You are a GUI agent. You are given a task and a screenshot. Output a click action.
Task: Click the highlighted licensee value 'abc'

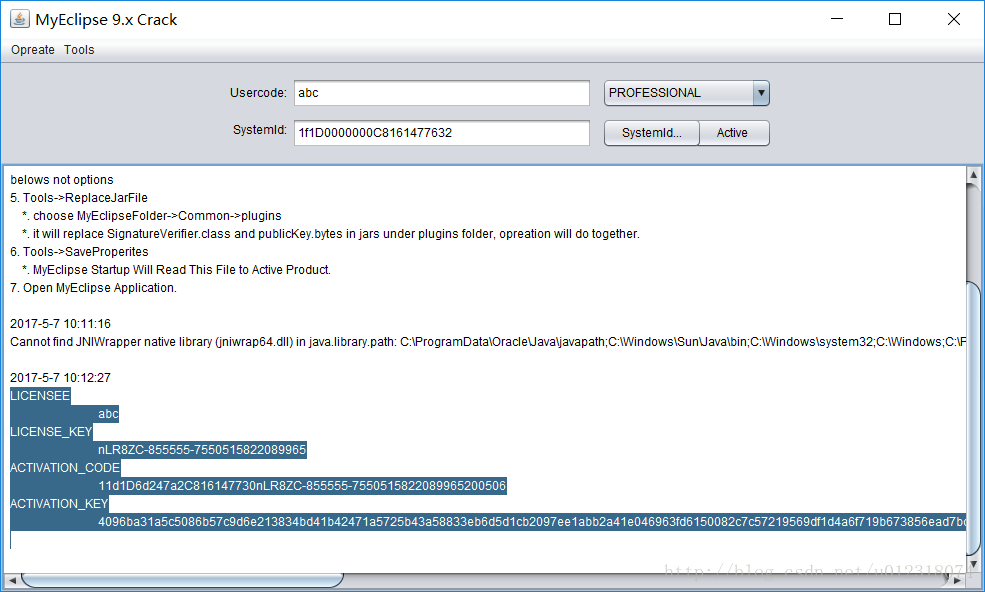(108, 414)
